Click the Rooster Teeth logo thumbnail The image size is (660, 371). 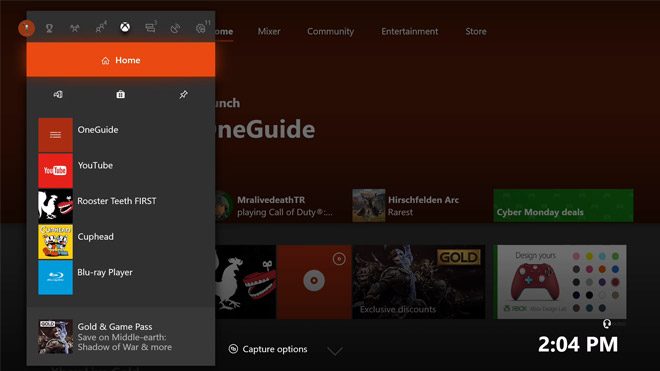tap(56, 206)
